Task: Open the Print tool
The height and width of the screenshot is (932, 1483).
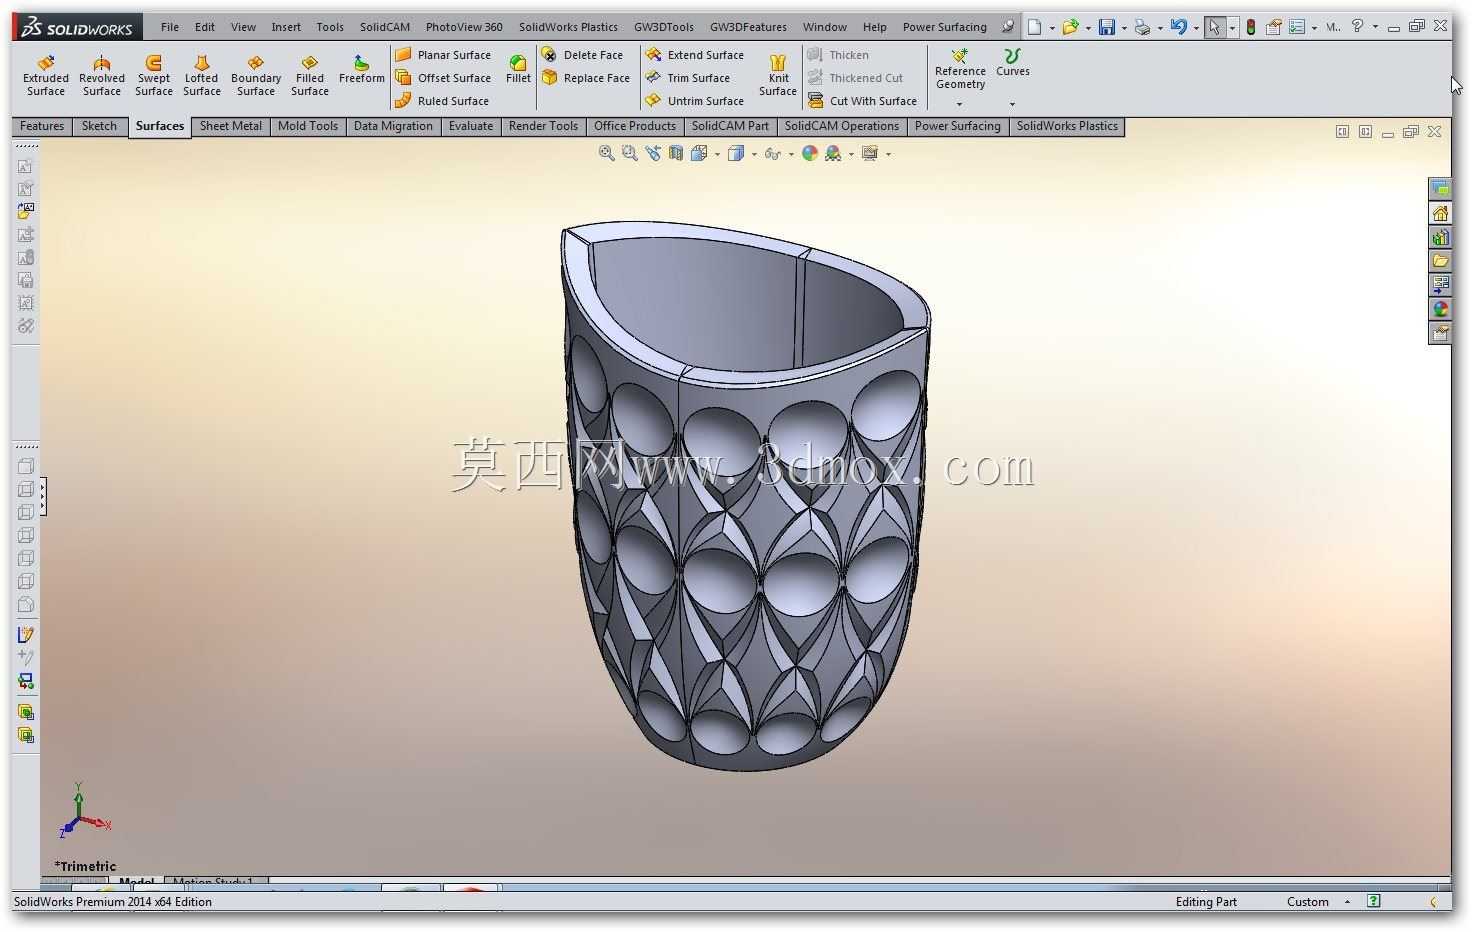Action: (1142, 27)
